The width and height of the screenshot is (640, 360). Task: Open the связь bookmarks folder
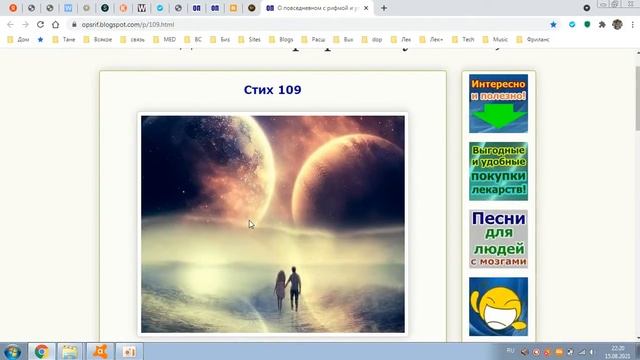133,40
